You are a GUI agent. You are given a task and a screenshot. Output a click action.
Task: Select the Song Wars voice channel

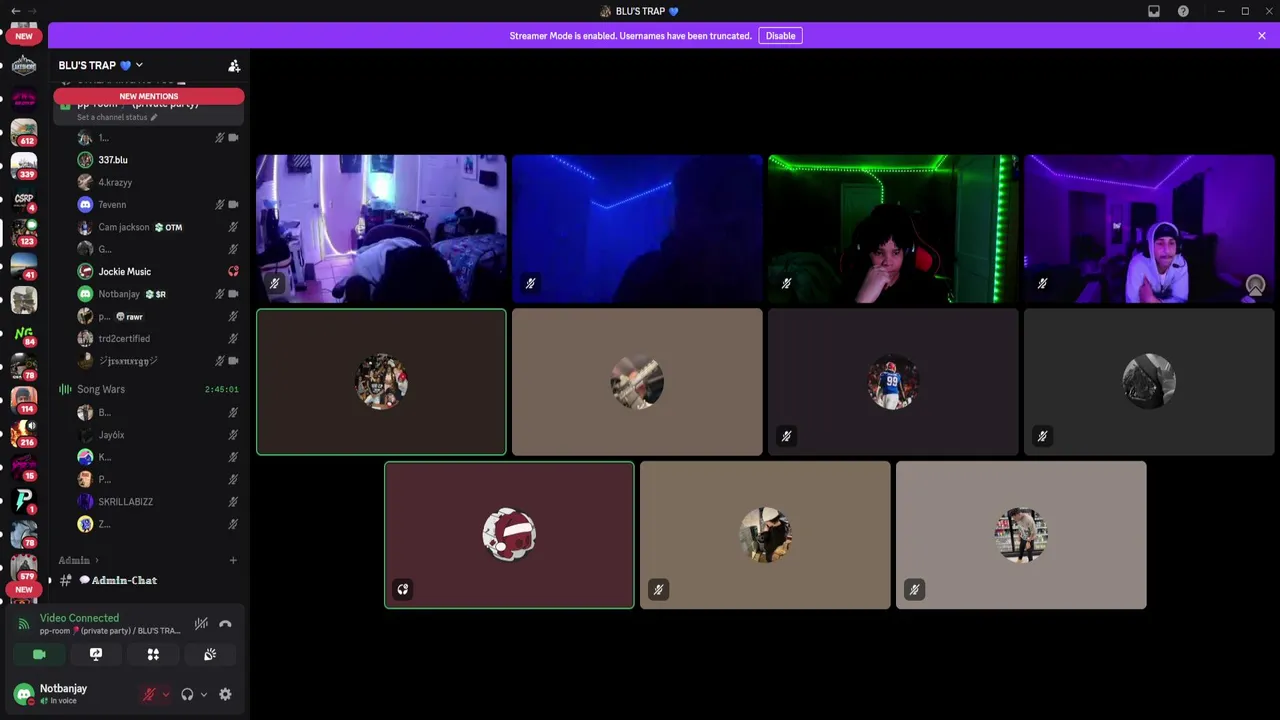149,389
